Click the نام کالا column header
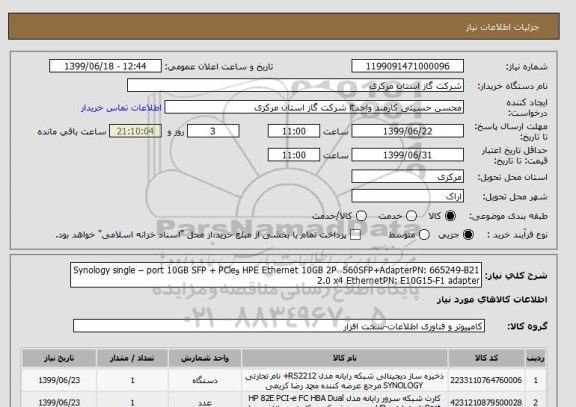 pyautogui.click(x=345, y=358)
